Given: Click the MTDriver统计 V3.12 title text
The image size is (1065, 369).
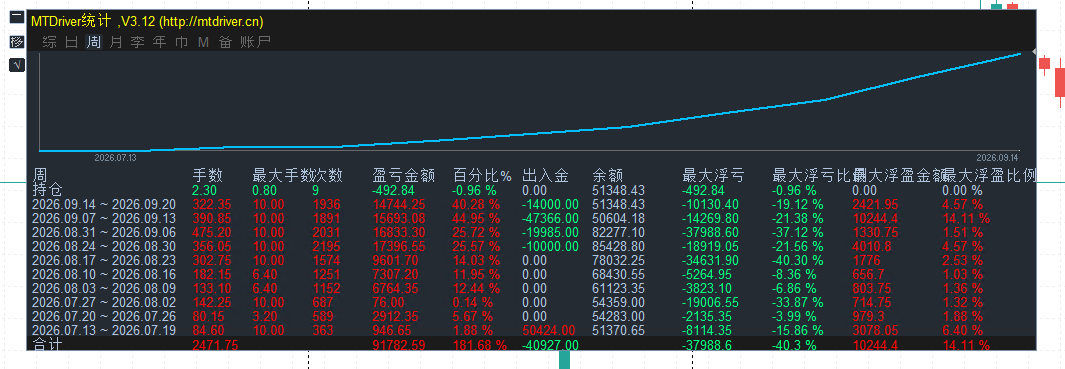Looking at the screenshot, I should 147,22.
